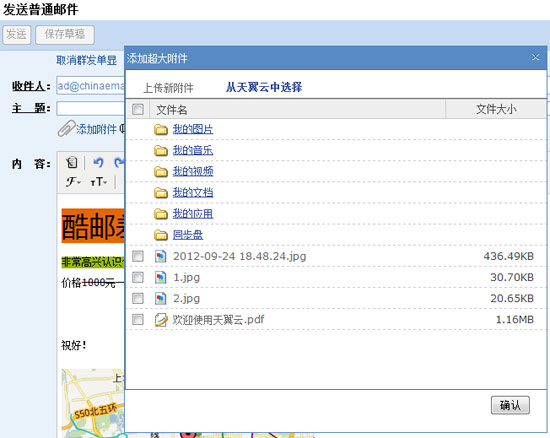550x438 pixels.
Task: Open the font size dropdown
Action: pos(99,182)
